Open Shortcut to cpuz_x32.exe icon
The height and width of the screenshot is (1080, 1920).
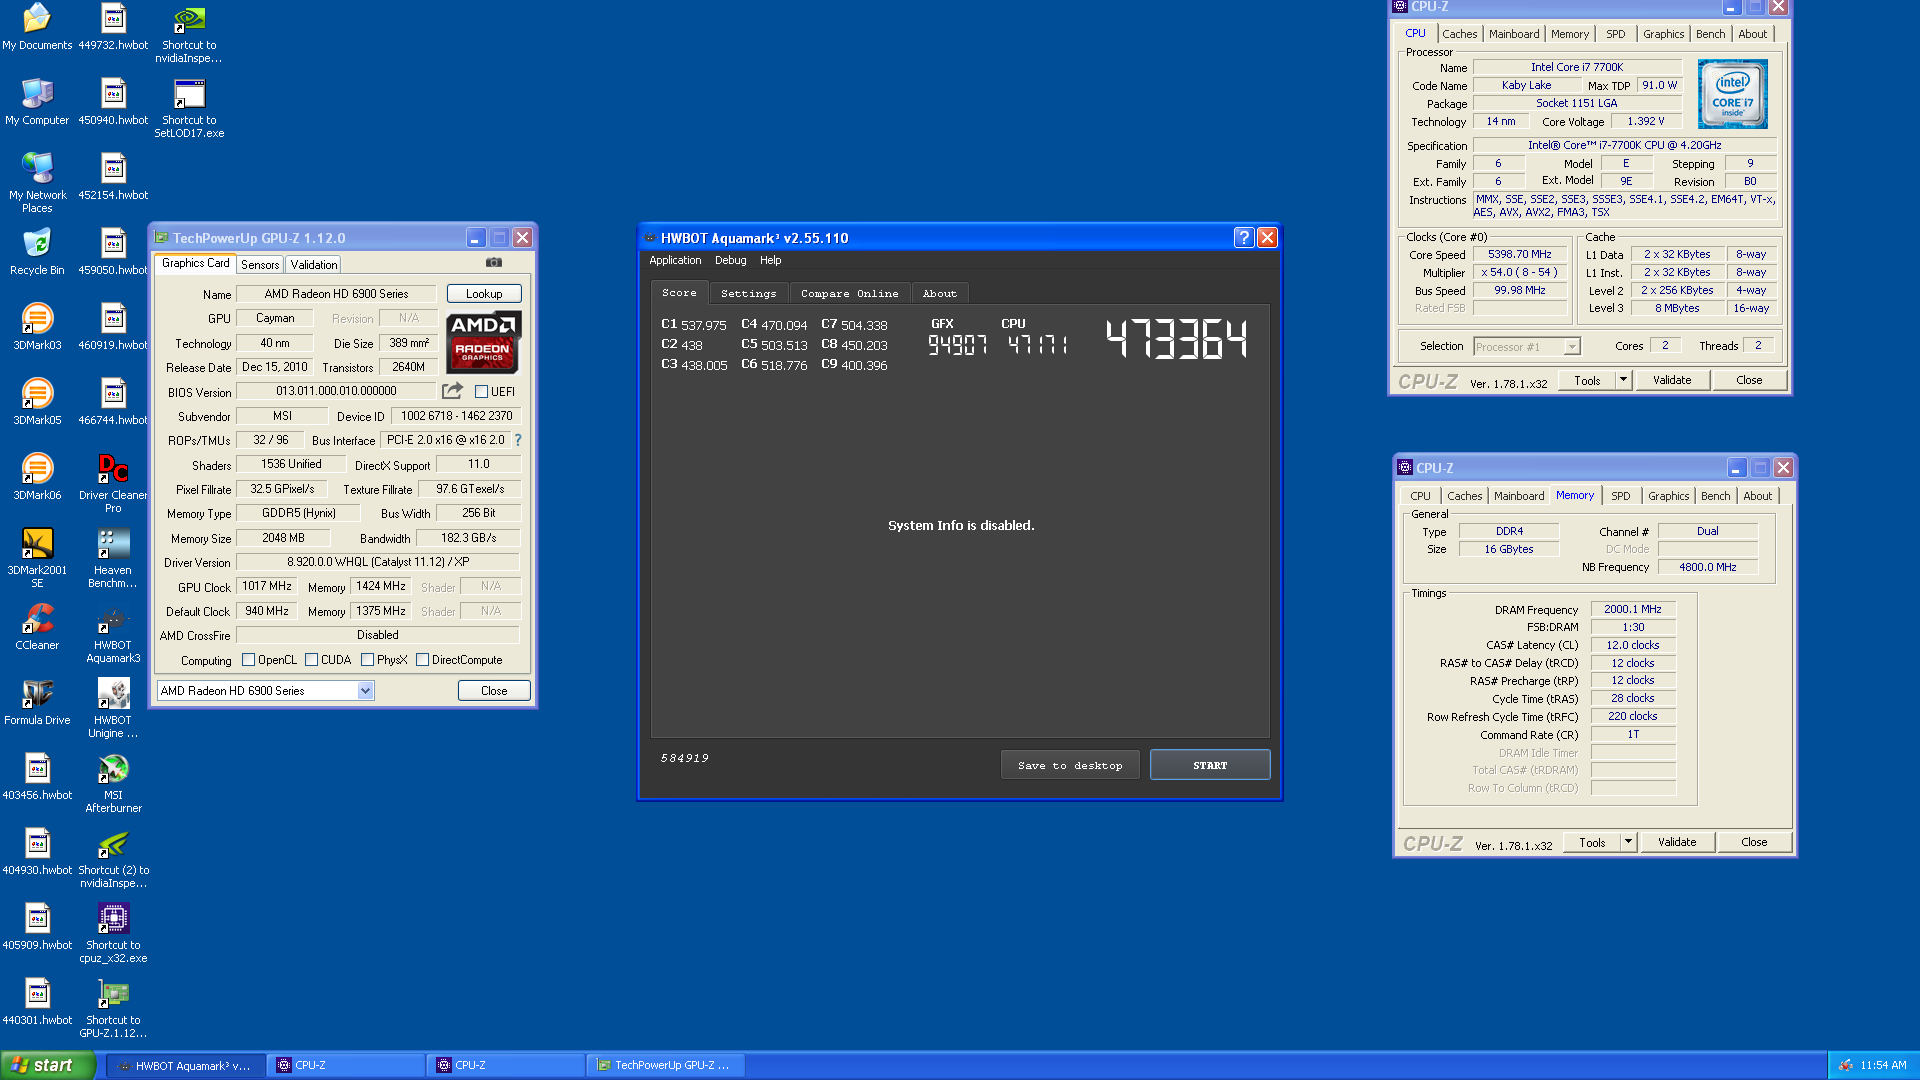point(113,933)
